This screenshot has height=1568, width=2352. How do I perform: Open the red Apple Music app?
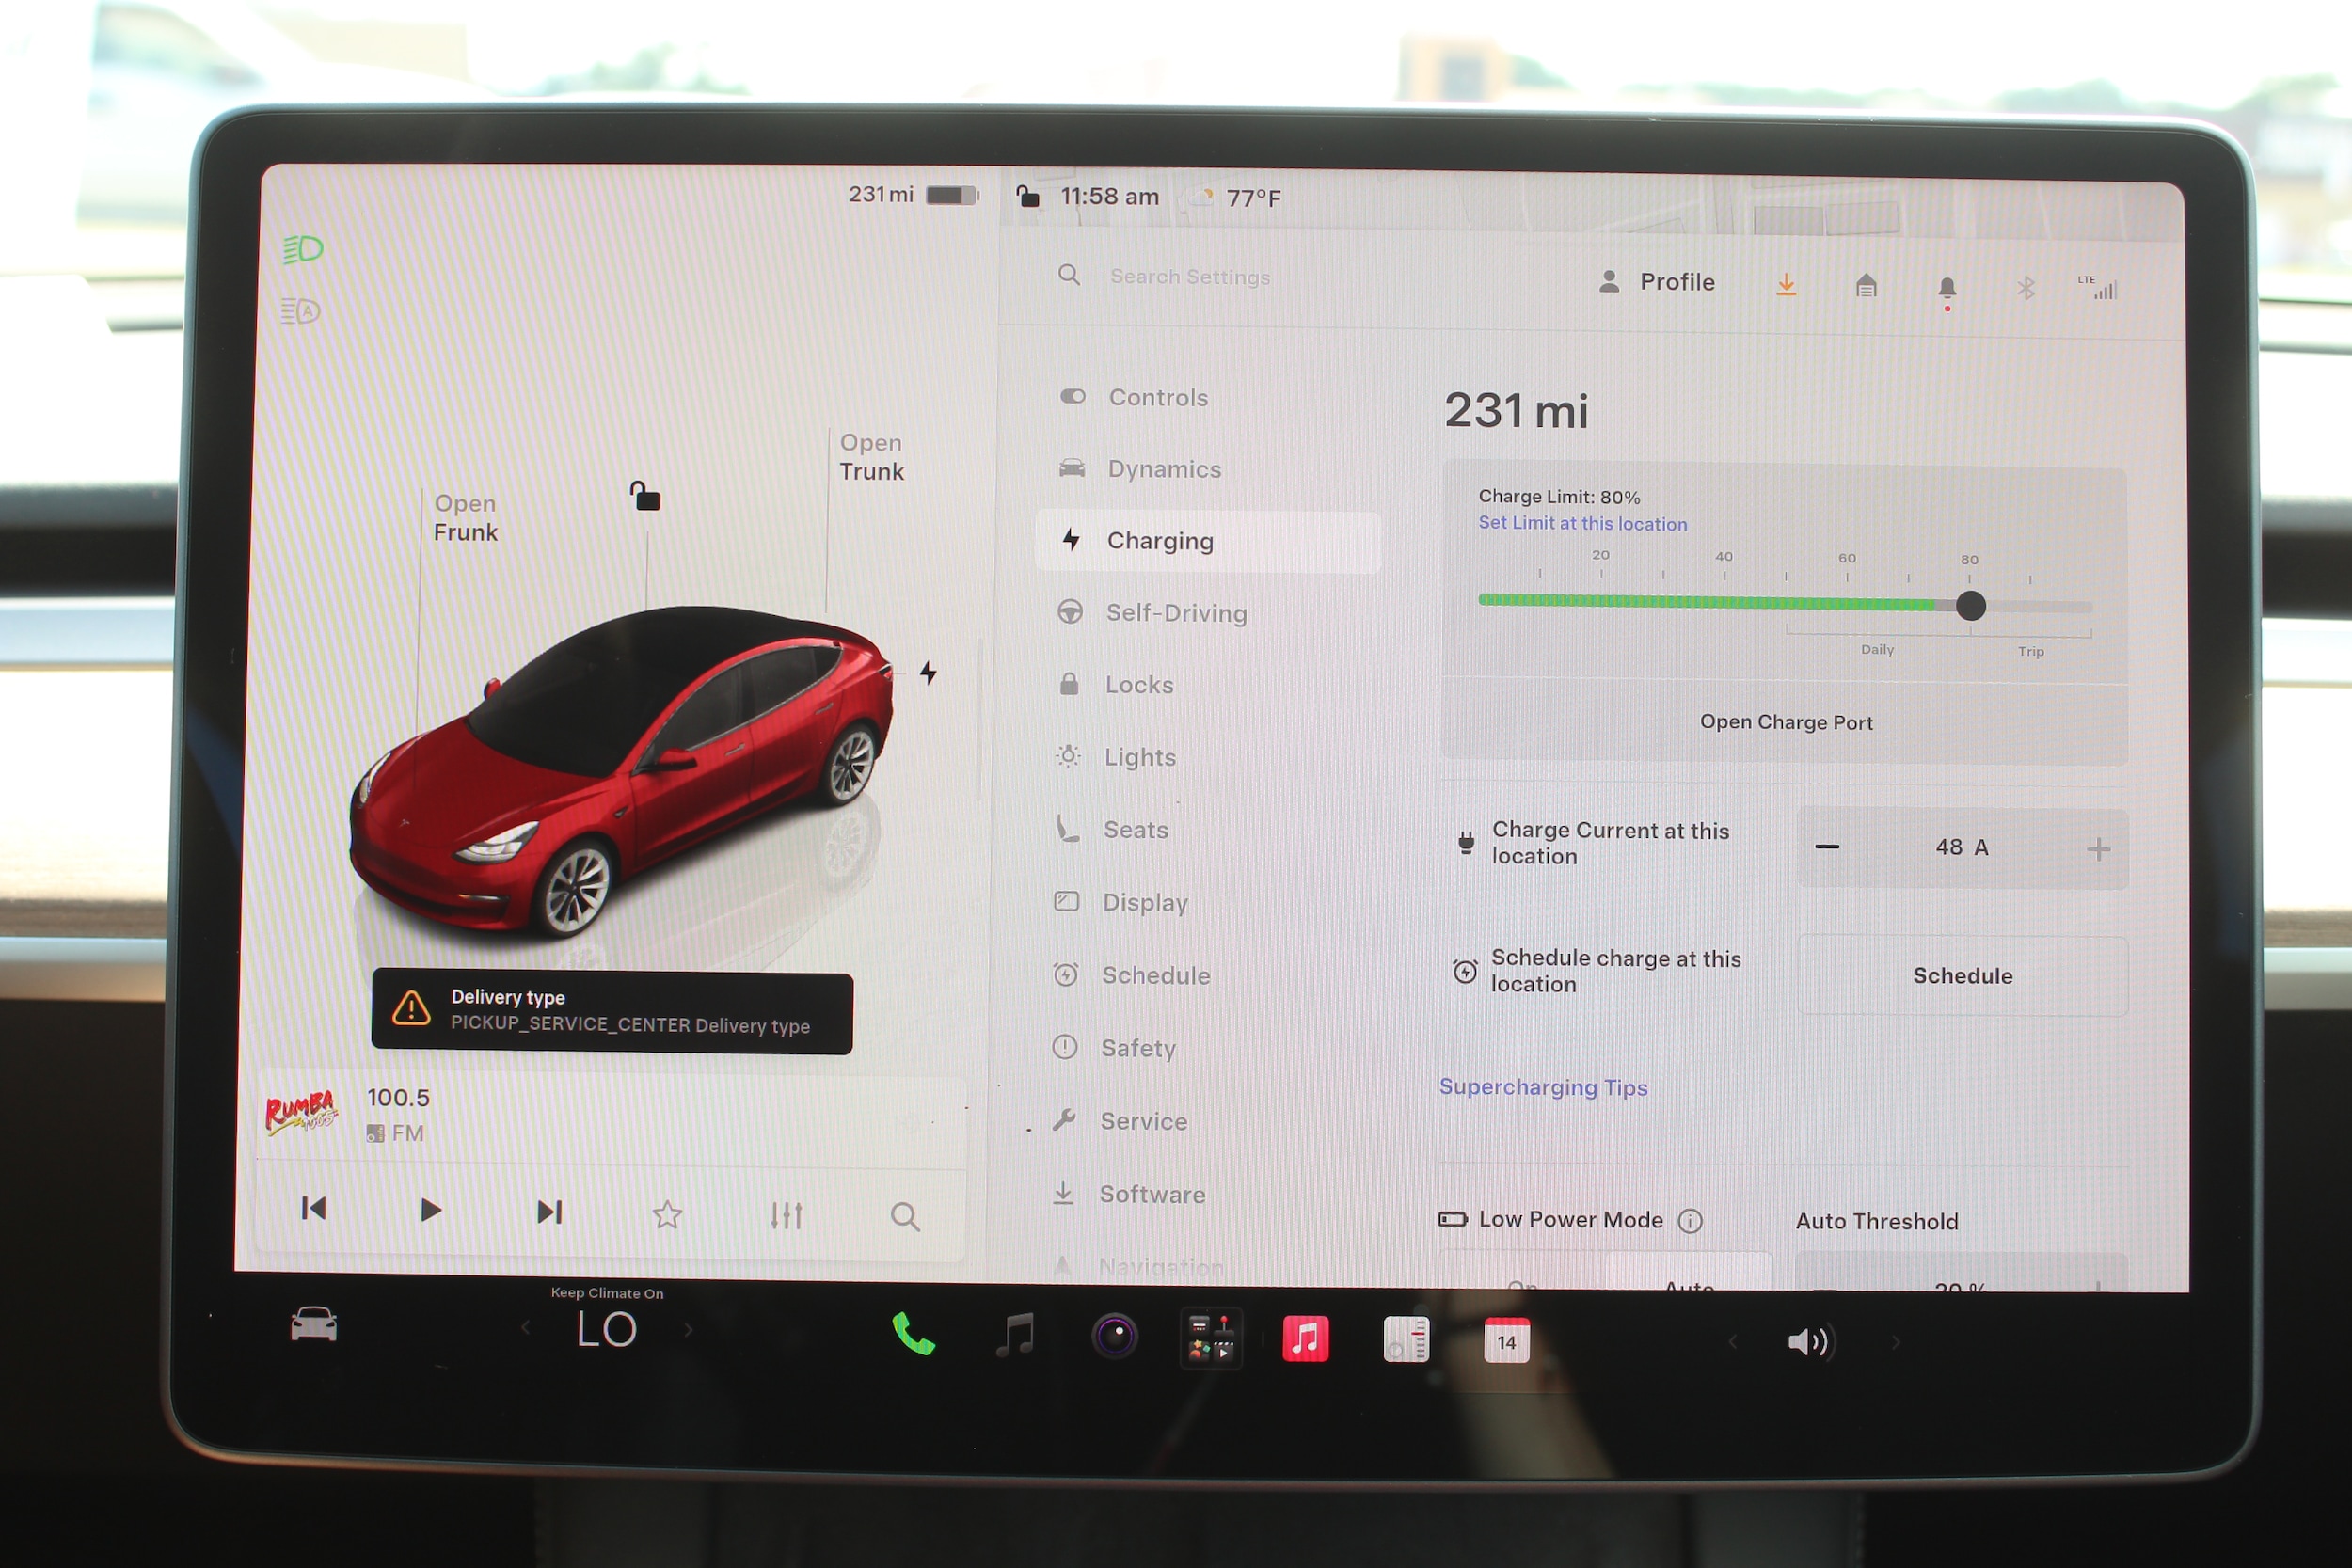1305,1339
